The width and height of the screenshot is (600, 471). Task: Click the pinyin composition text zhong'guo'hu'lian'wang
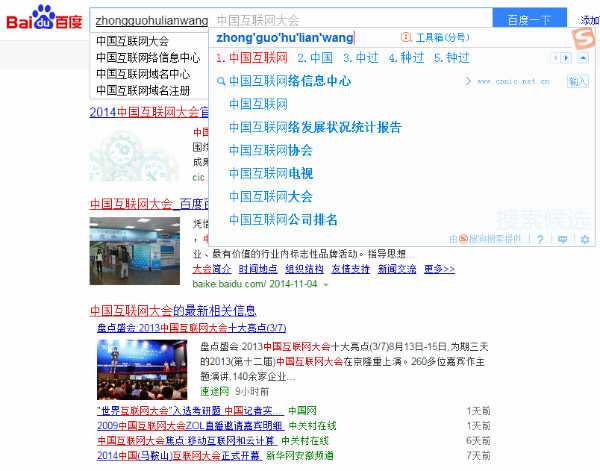[285, 37]
